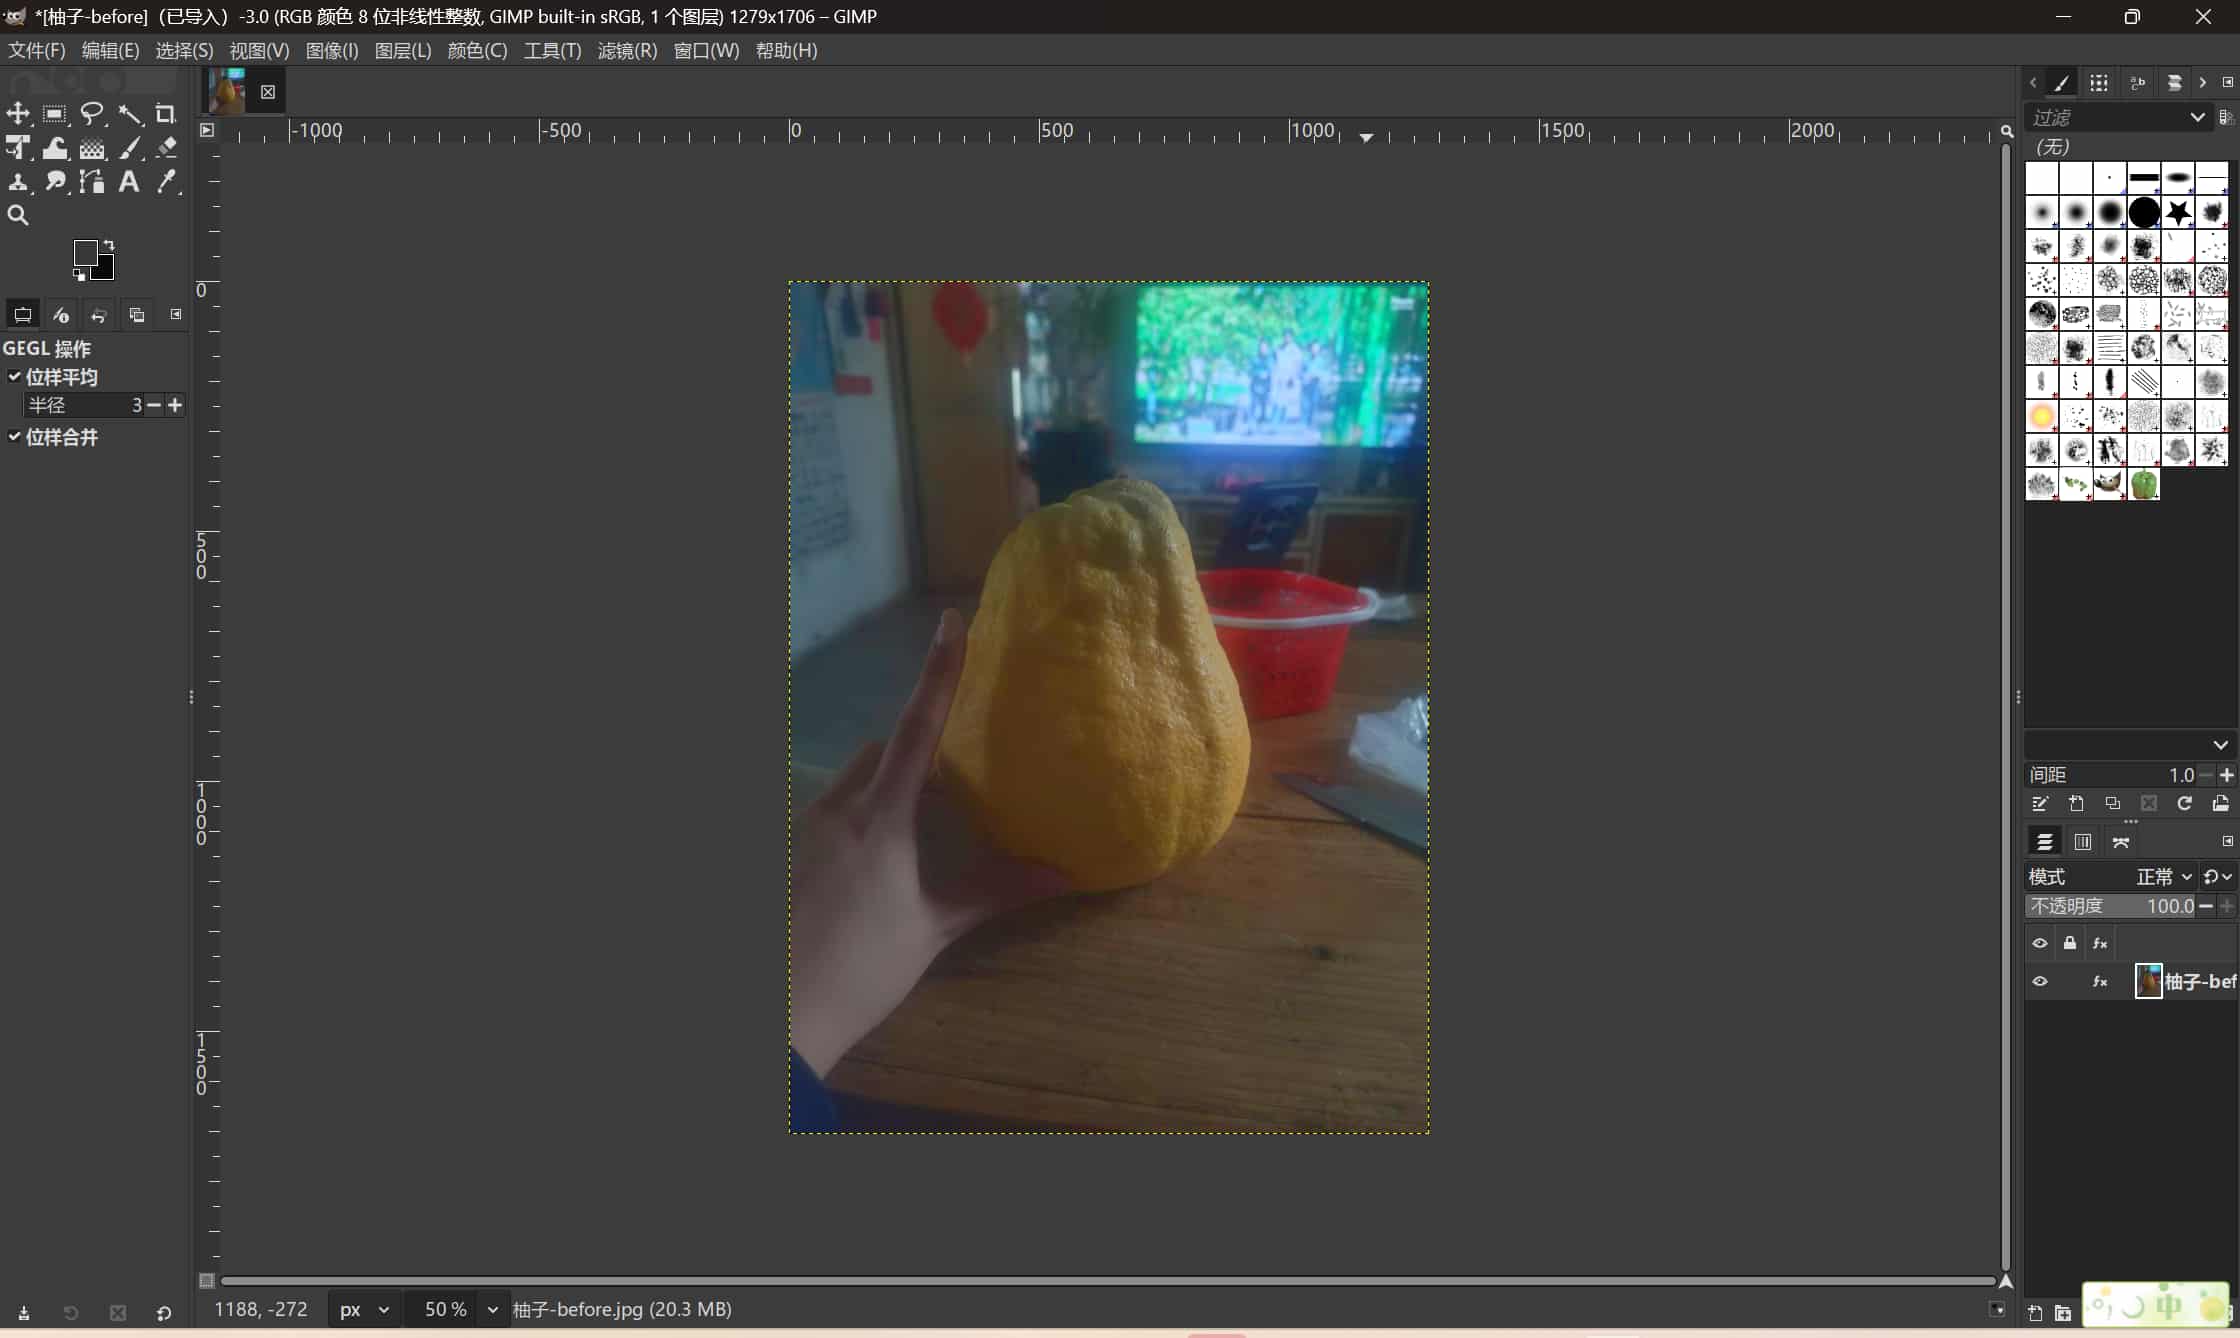This screenshot has width=2240, height=1338.
Task: Open the 图层(L) menu
Action: pos(402,50)
